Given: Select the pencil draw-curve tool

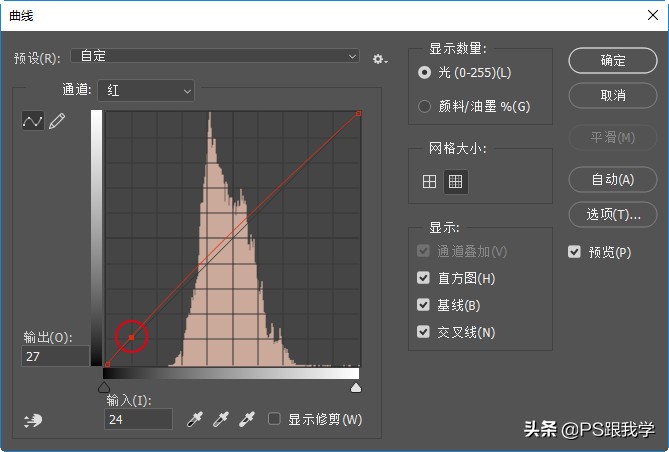Looking at the screenshot, I should 57,121.
